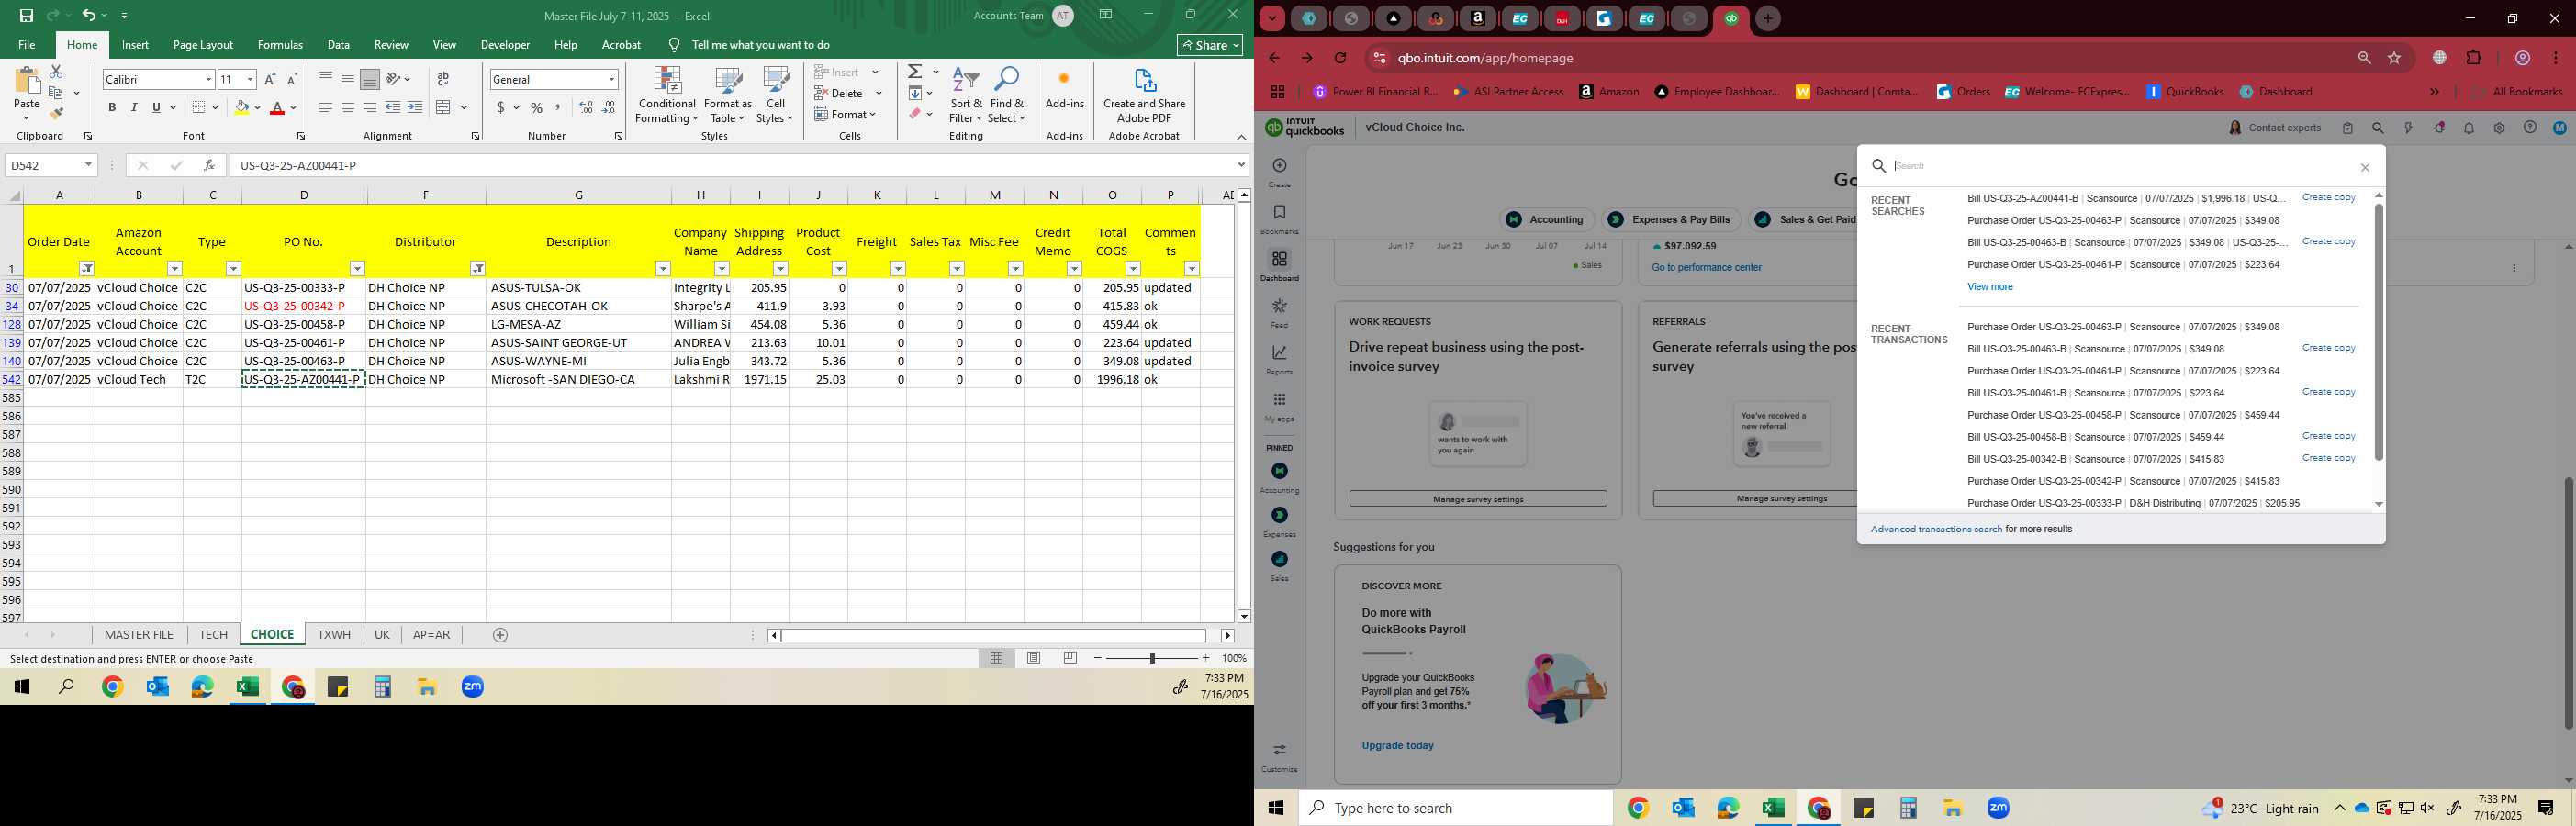Open the Review ribbon tab
This screenshot has width=2576, height=826.
point(391,45)
